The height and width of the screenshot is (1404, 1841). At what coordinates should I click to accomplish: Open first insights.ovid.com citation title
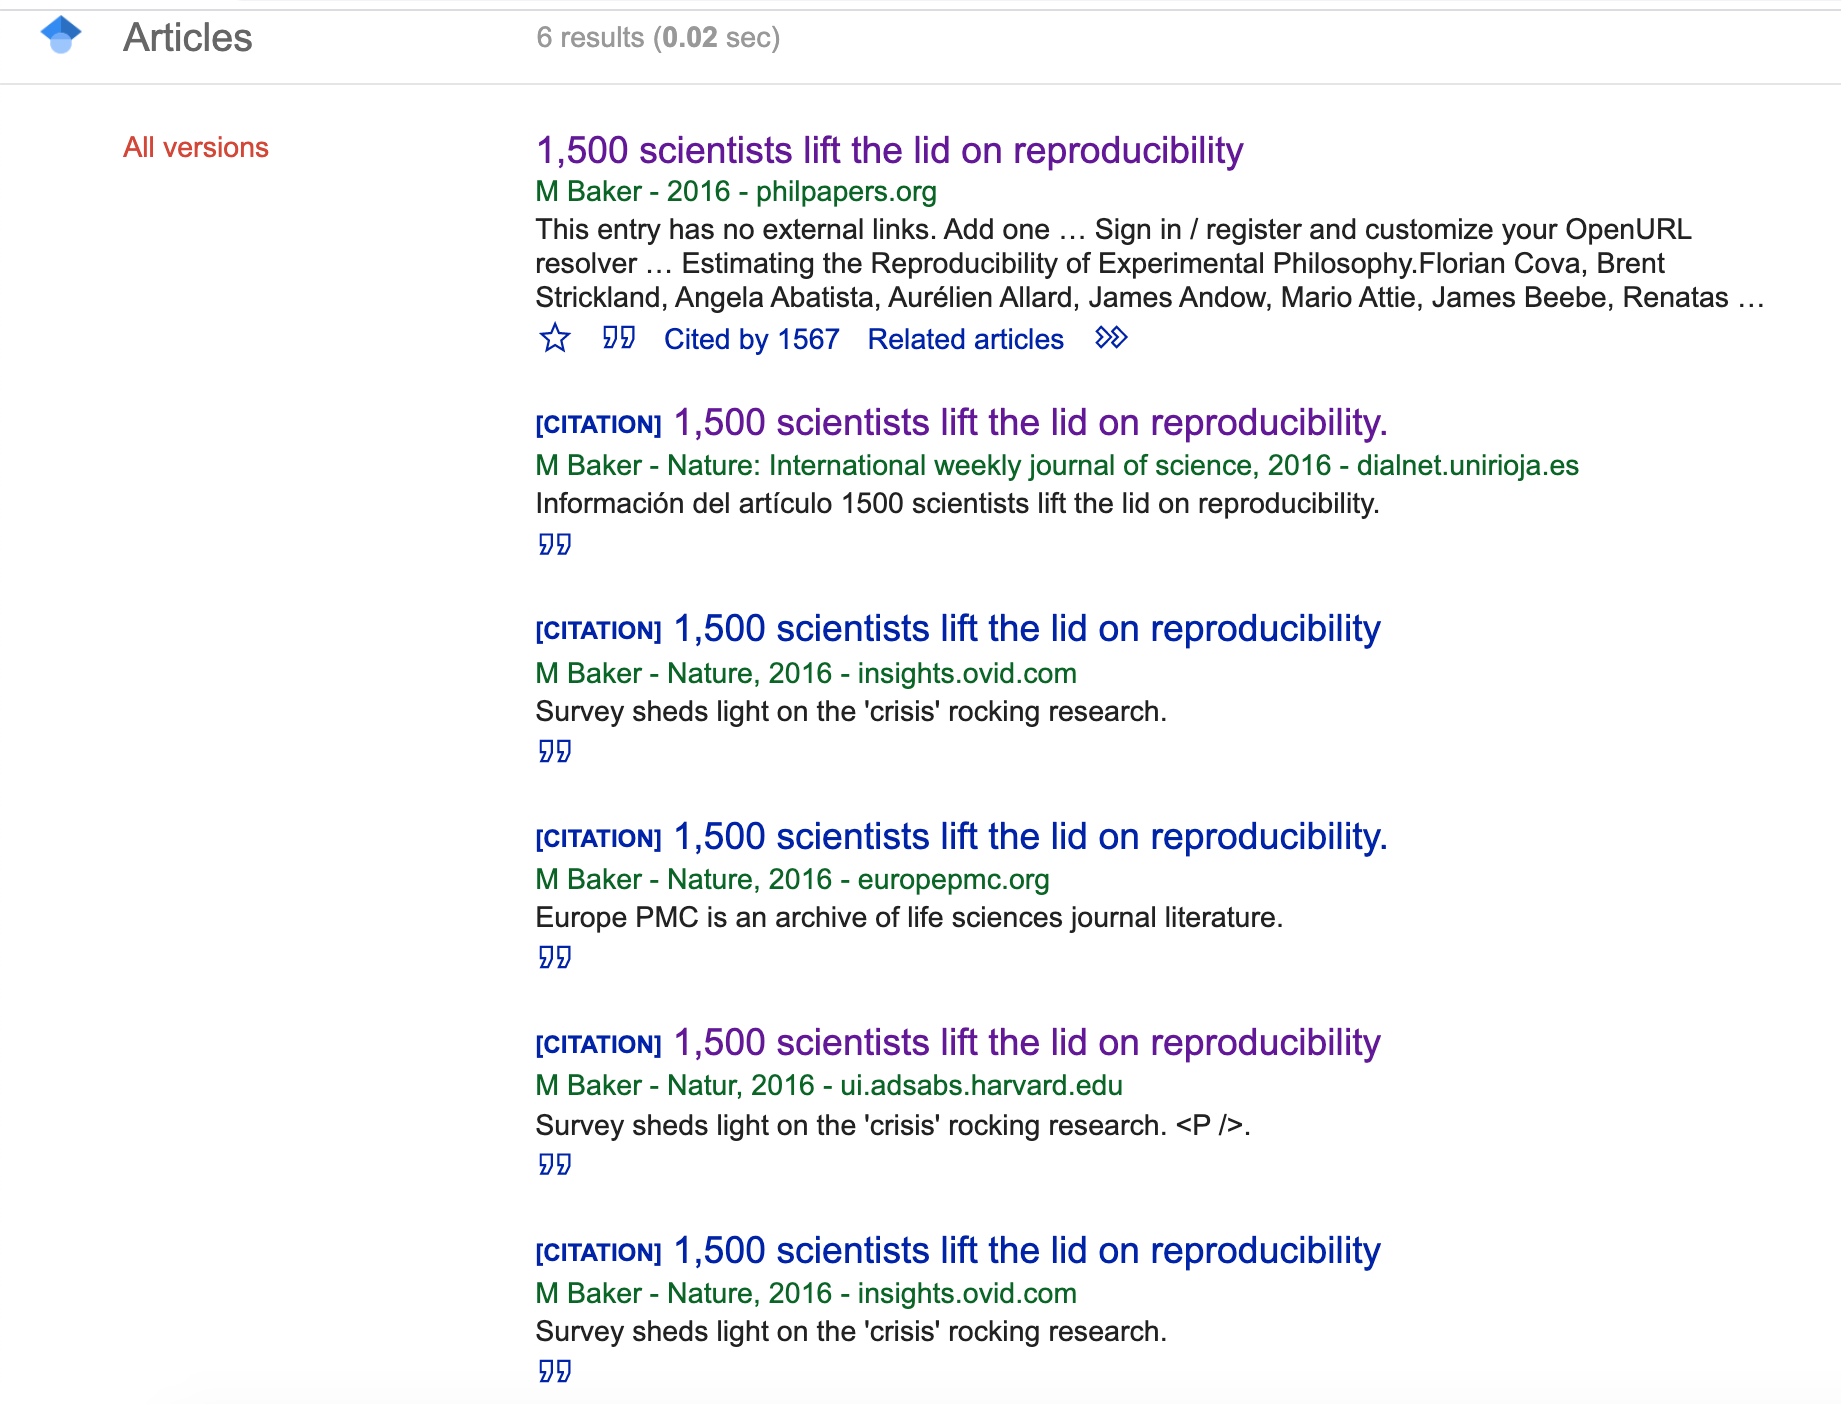point(1027,629)
